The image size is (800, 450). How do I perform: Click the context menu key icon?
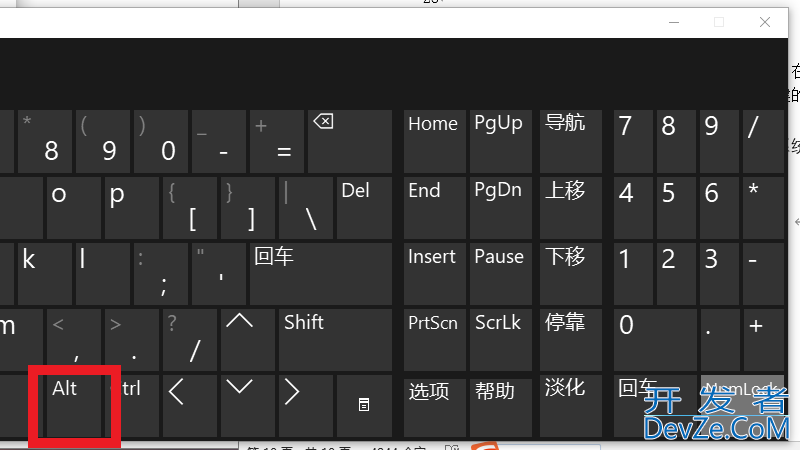coord(364,406)
